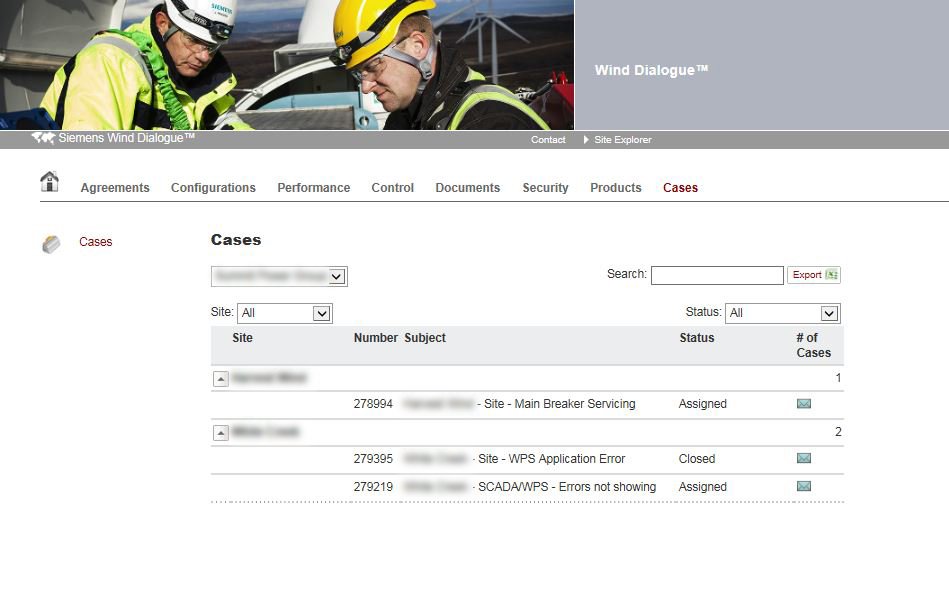Collapse the second site group with two cases
The width and height of the screenshot is (949, 594).
tap(221, 433)
